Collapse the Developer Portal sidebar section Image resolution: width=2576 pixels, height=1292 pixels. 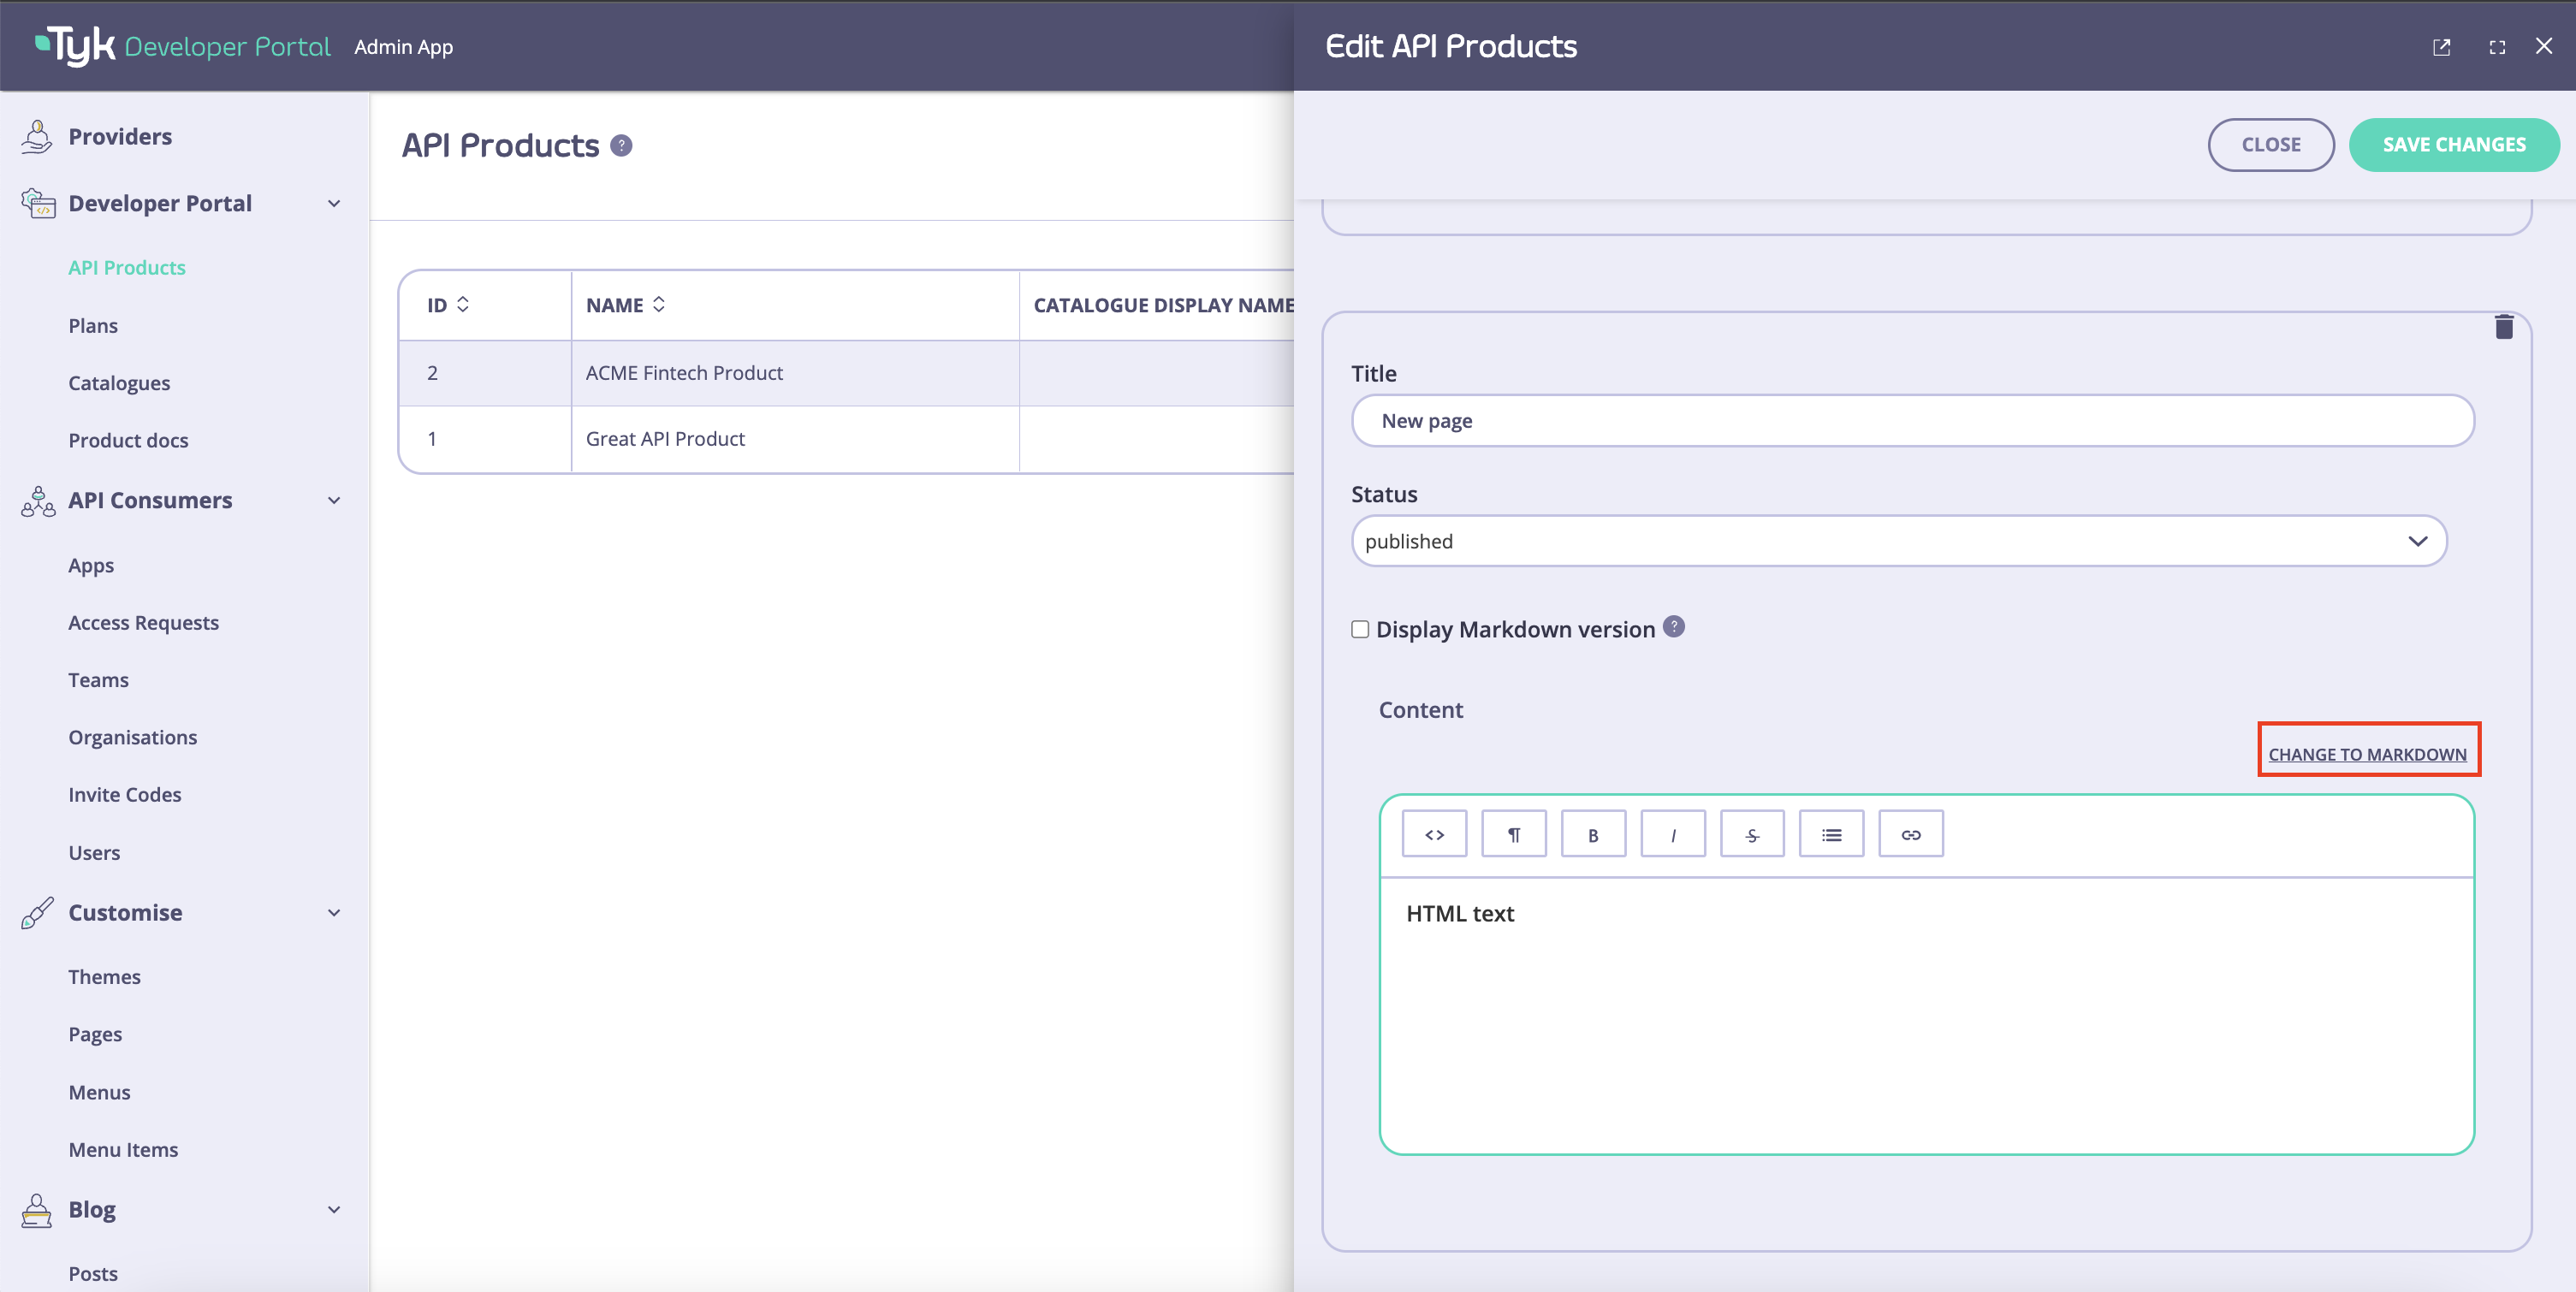(x=334, y=203)
